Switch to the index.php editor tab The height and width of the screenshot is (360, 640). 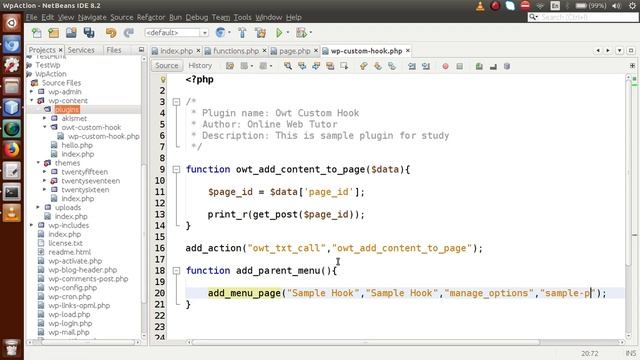pos(176,51)
